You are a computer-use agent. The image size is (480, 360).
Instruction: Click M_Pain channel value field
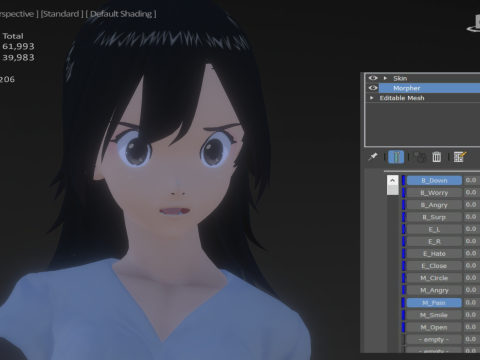(472, 303)
